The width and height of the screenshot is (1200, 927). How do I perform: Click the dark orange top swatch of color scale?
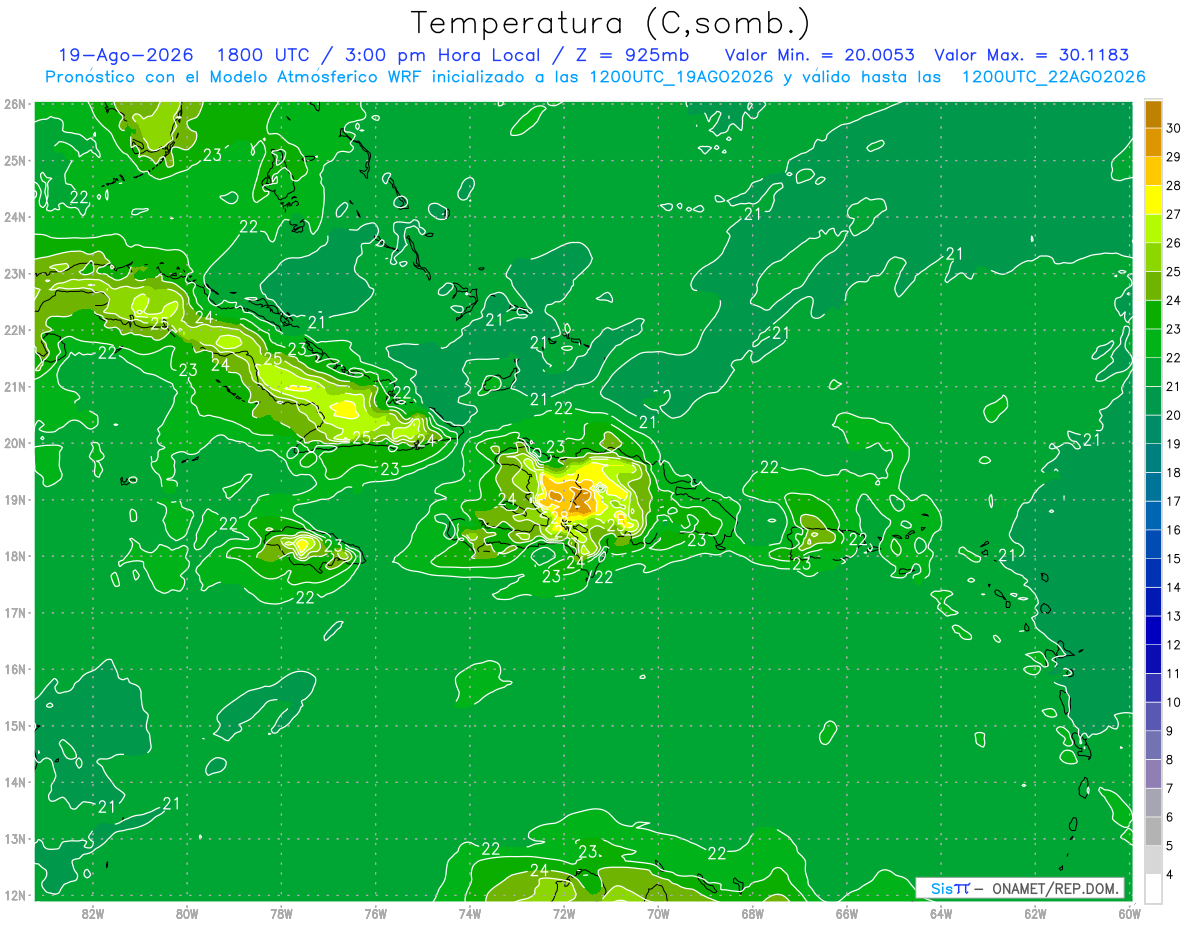click(1153, 115)
